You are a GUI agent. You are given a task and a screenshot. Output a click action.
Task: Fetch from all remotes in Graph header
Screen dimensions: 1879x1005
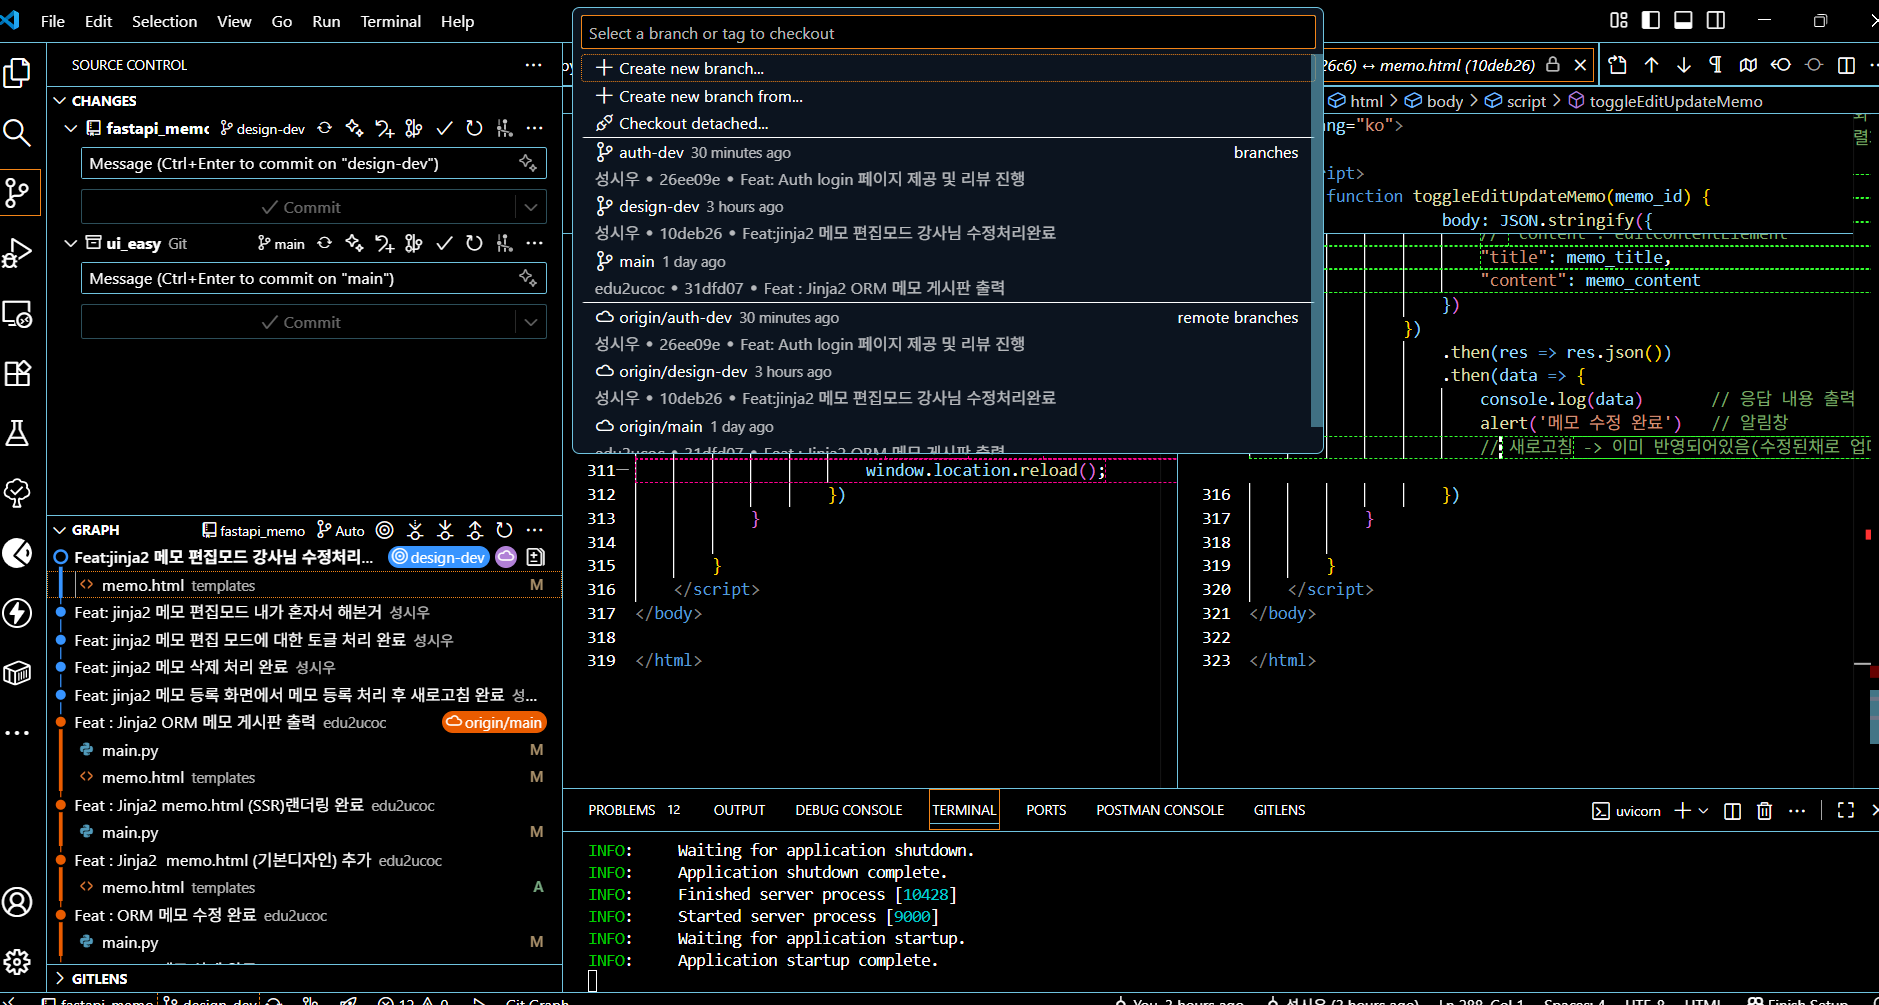415,530
